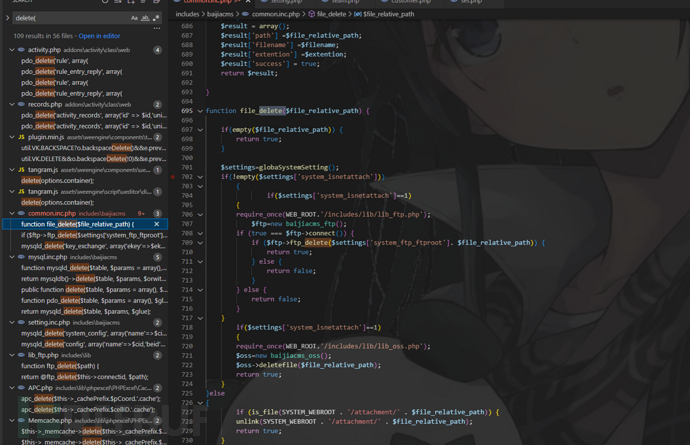690x445 pixels.
Task: Fold code block at line 706
Action: click(200, 215)
